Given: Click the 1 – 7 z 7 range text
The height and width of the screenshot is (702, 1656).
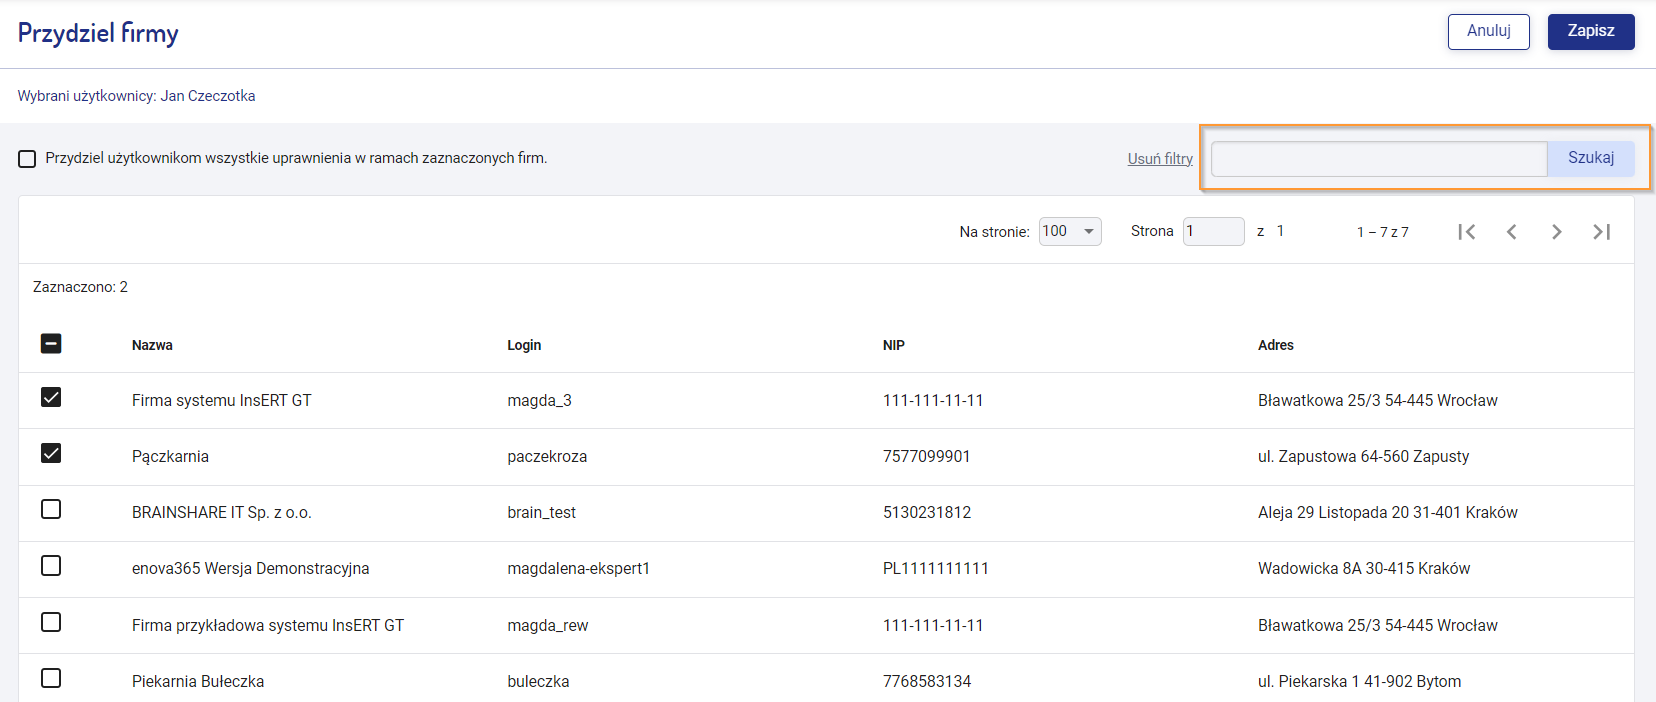Looking at the screenshot, I should pos(1383,232).
